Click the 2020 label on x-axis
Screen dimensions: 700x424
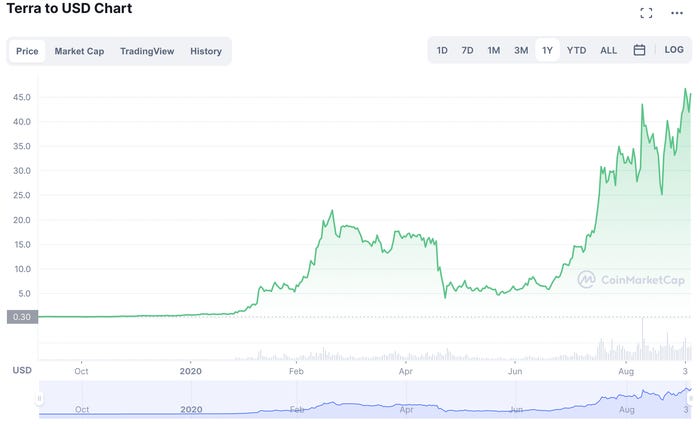click(191, 371)
